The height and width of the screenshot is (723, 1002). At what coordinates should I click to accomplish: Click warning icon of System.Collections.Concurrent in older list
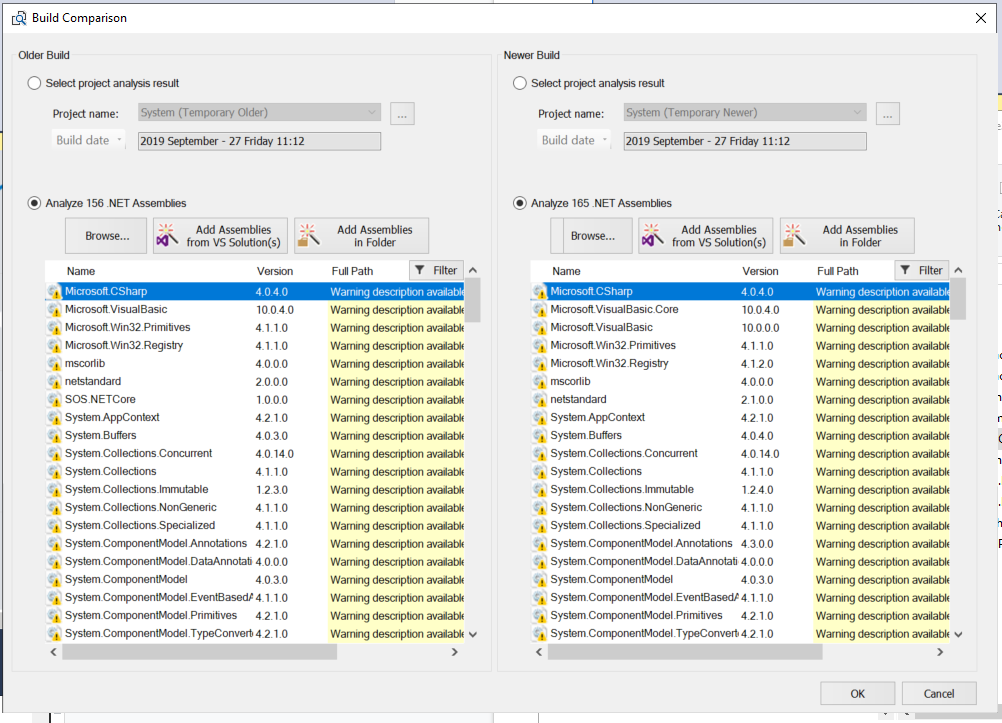coord(54,454)
